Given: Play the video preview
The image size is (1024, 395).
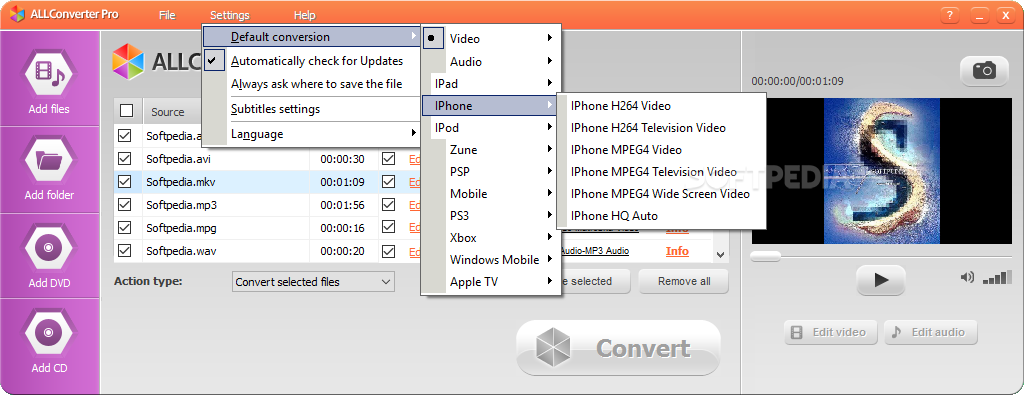Looking at the screenshot, I should point(880,280).
